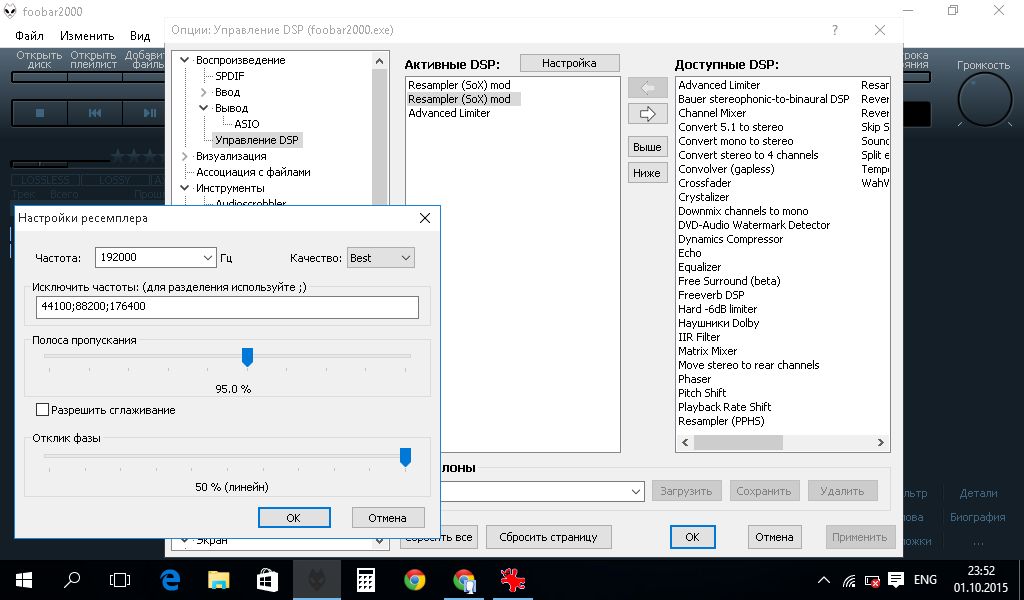Select Equalizer in available DSP list
1024x600 pixels.
point(699,267)
